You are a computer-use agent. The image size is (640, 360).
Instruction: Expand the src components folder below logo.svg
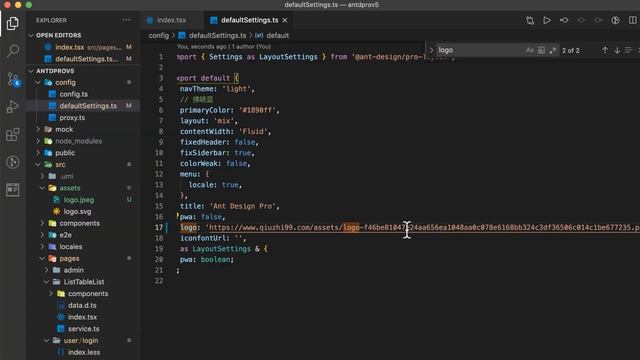pyautogui.click(x=42, y=223)
